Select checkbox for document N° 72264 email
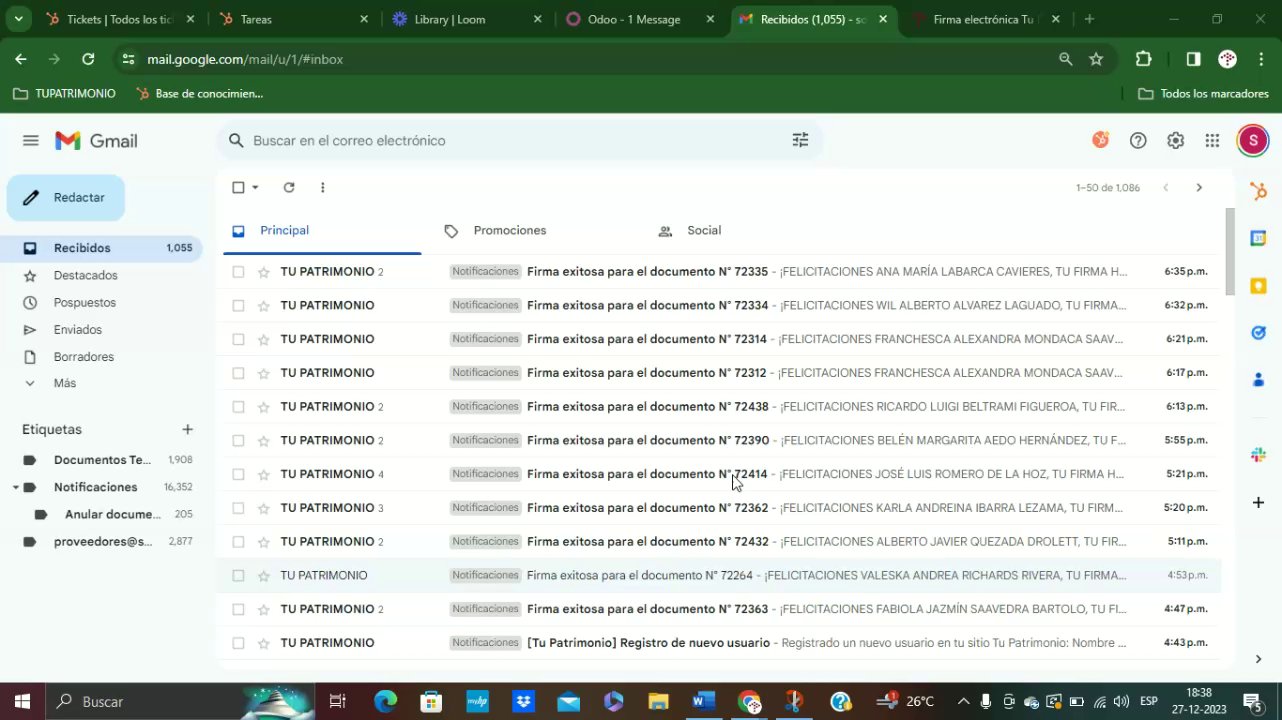The height and width of the screenshot is (720, 1282). (x=238, y=576)
